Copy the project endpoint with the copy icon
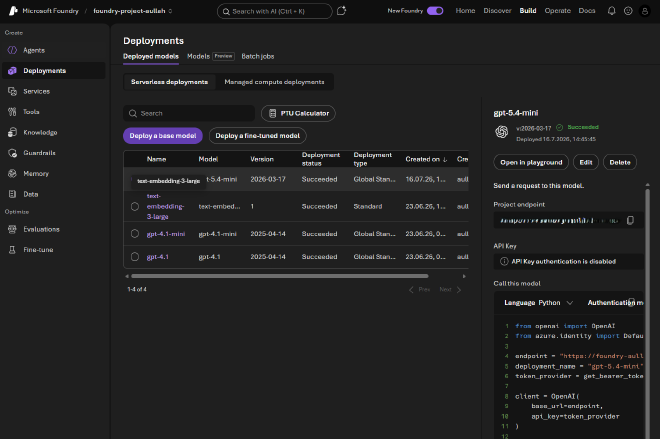 630,221
